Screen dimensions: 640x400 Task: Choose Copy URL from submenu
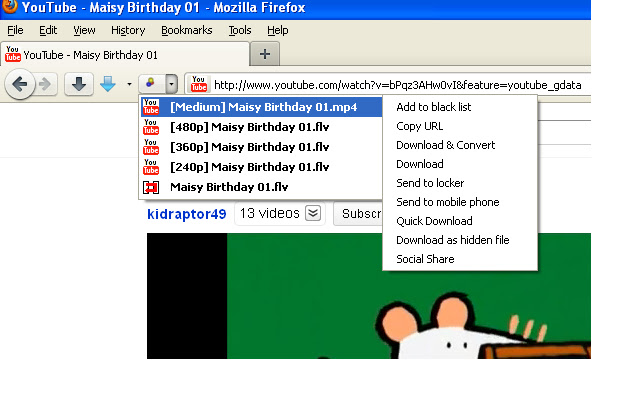[x=460, y=126]
